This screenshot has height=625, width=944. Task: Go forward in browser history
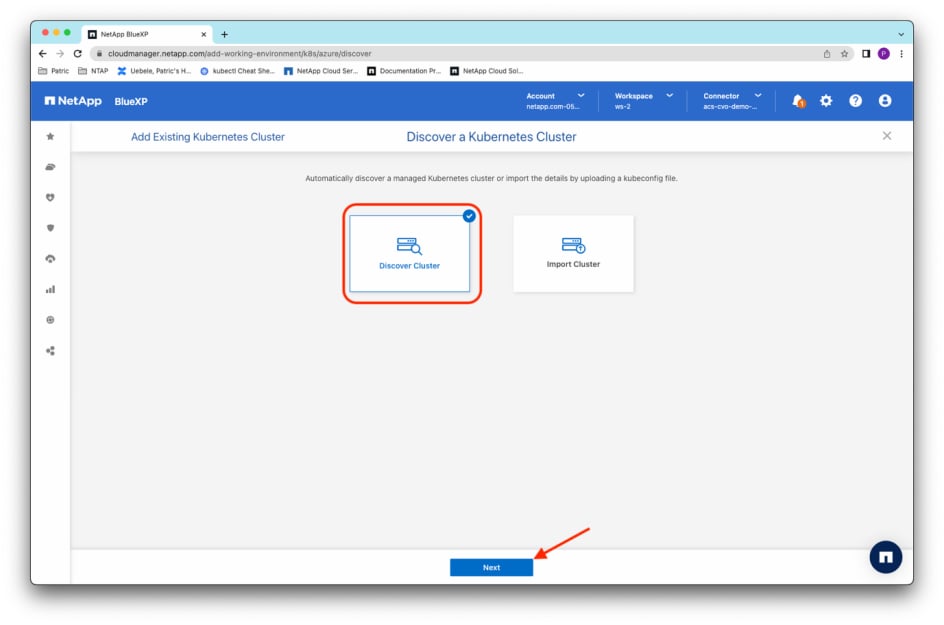60,54
